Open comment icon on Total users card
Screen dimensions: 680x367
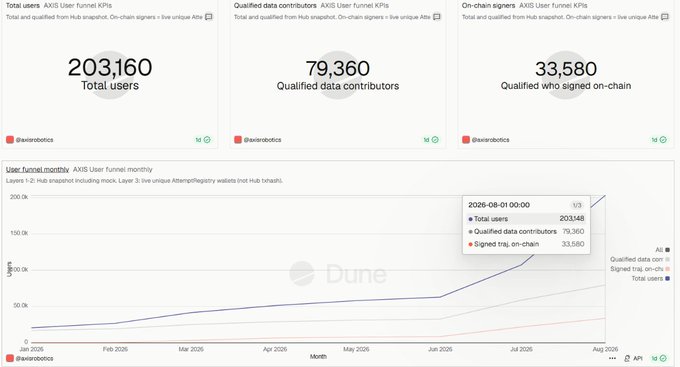pos(209,17)
